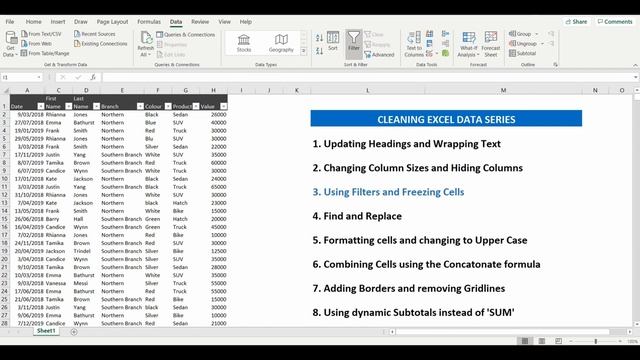This screenshot has width=640, height=360.
Task: Open the Comments pane
Action: tap(615, 22)
